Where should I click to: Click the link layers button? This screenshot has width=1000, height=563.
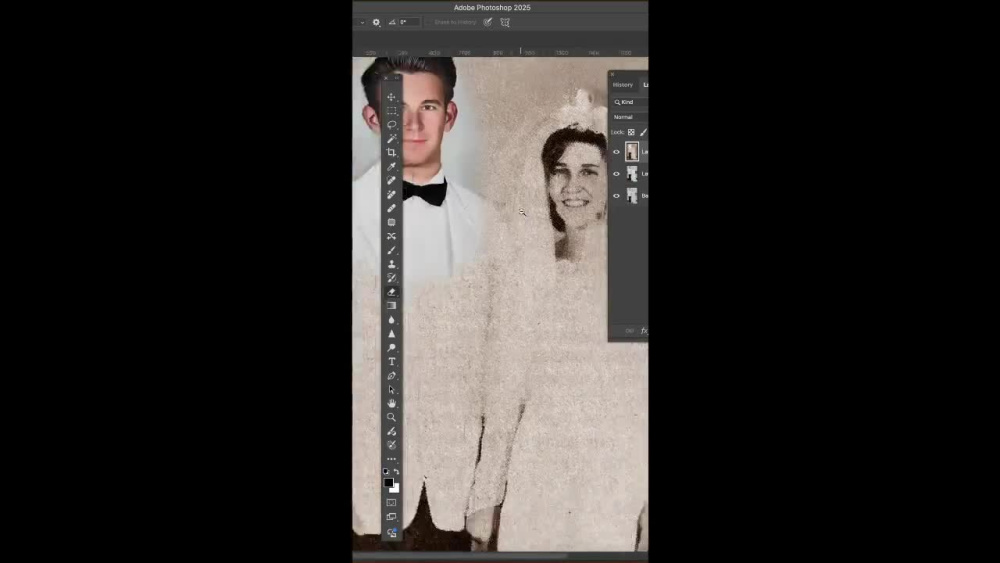(x=629, y=331)
